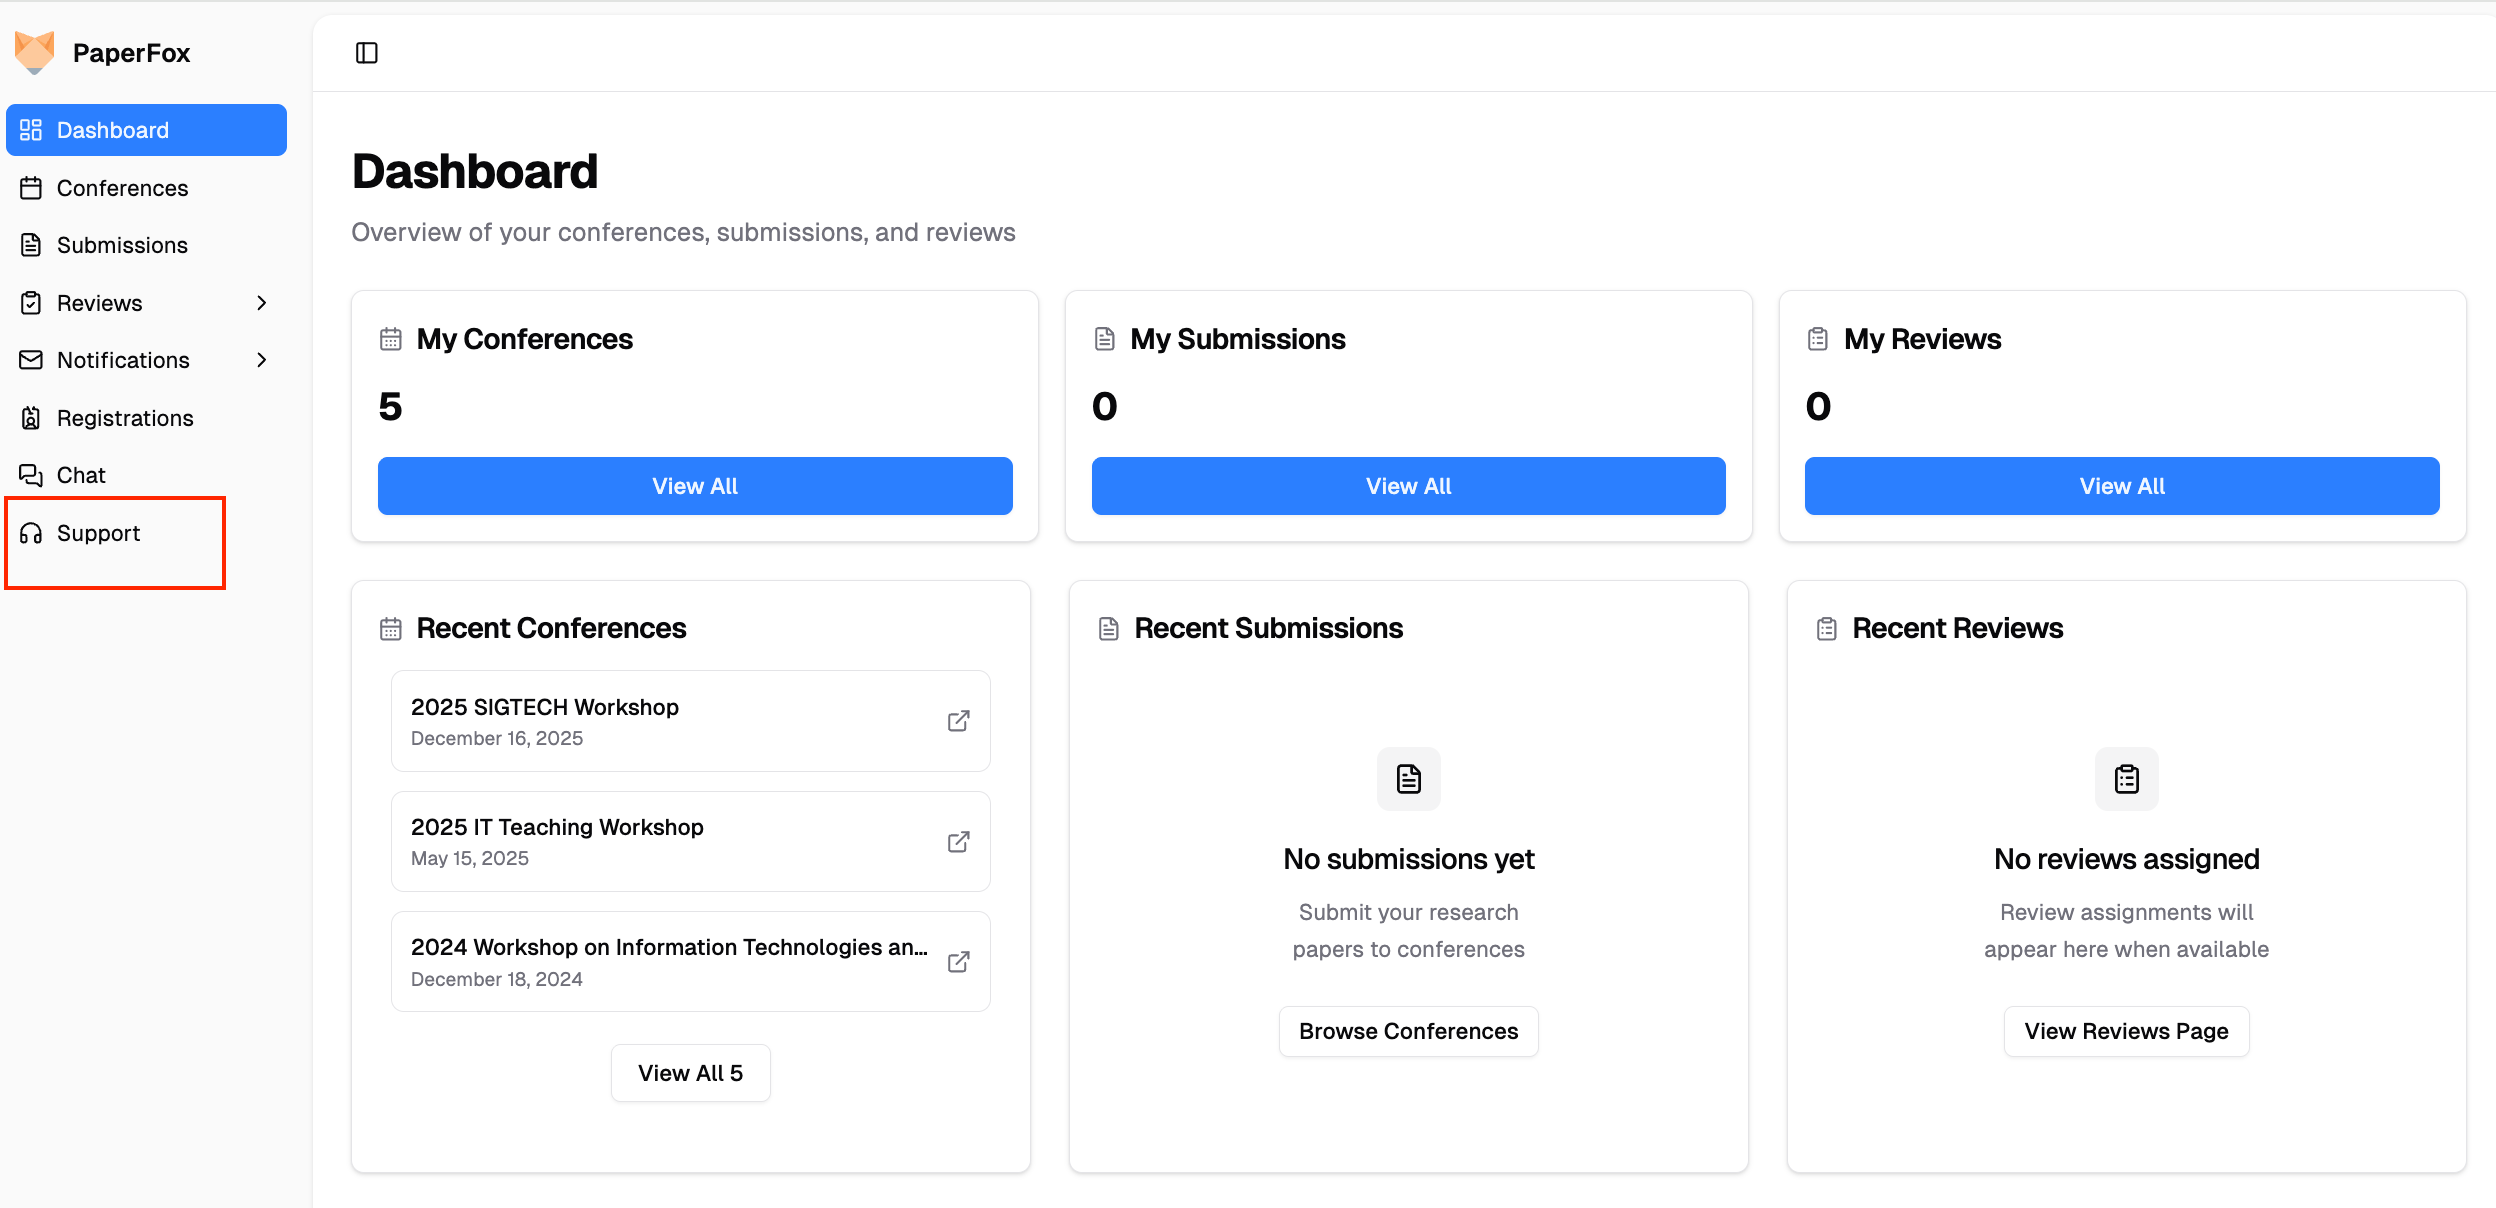Go to Submissions in the sidebar
2496x1208 pixels.
[x=122, y=245]
